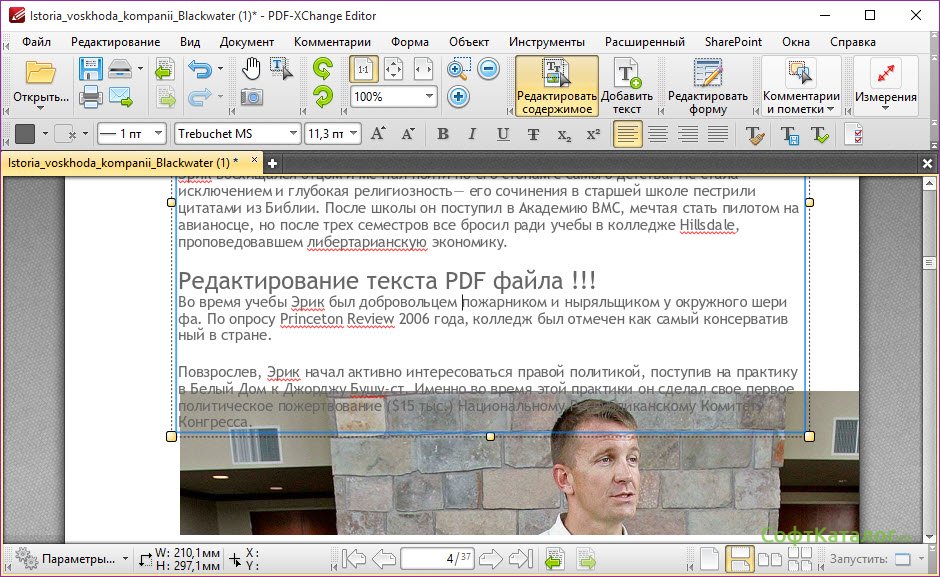Set zoom to actual size 1:1
940x577 pixels.
[x=363, y=69]
